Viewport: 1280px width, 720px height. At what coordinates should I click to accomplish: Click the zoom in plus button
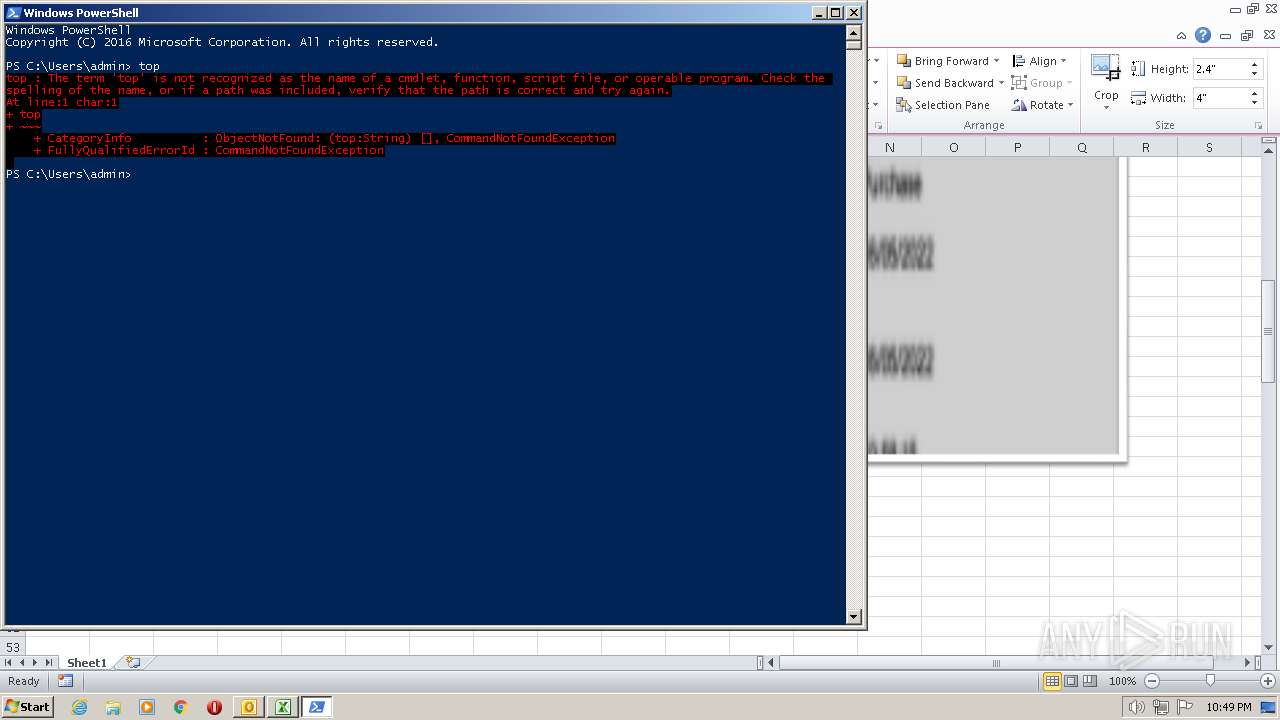(x=1267, y=681)
